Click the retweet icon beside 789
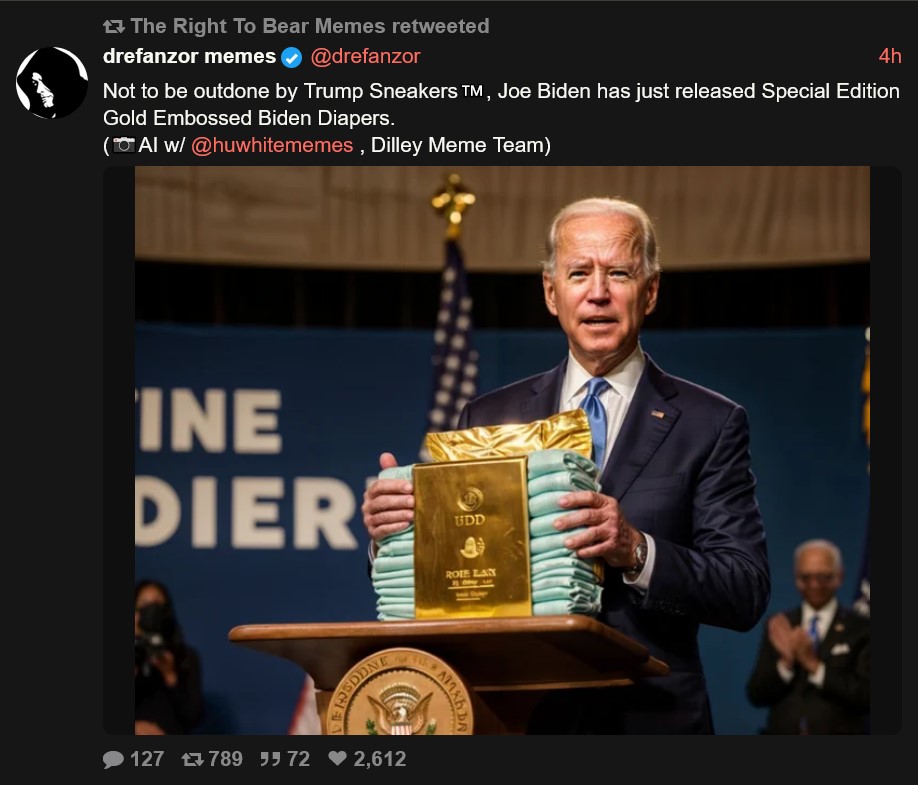 pyautogui.click(x=193, y=759)
